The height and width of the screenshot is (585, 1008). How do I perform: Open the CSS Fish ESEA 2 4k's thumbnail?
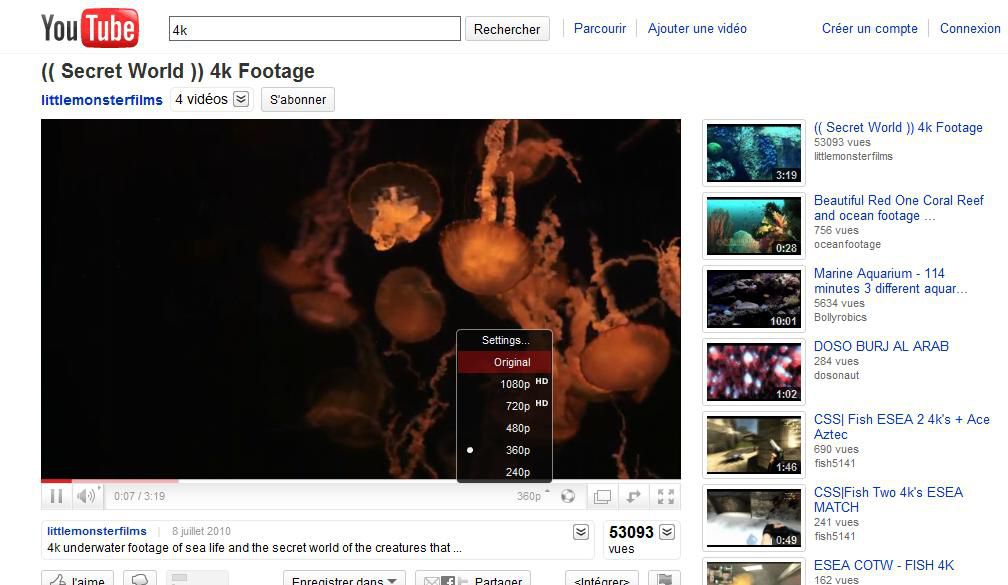[x=753, y=446]
